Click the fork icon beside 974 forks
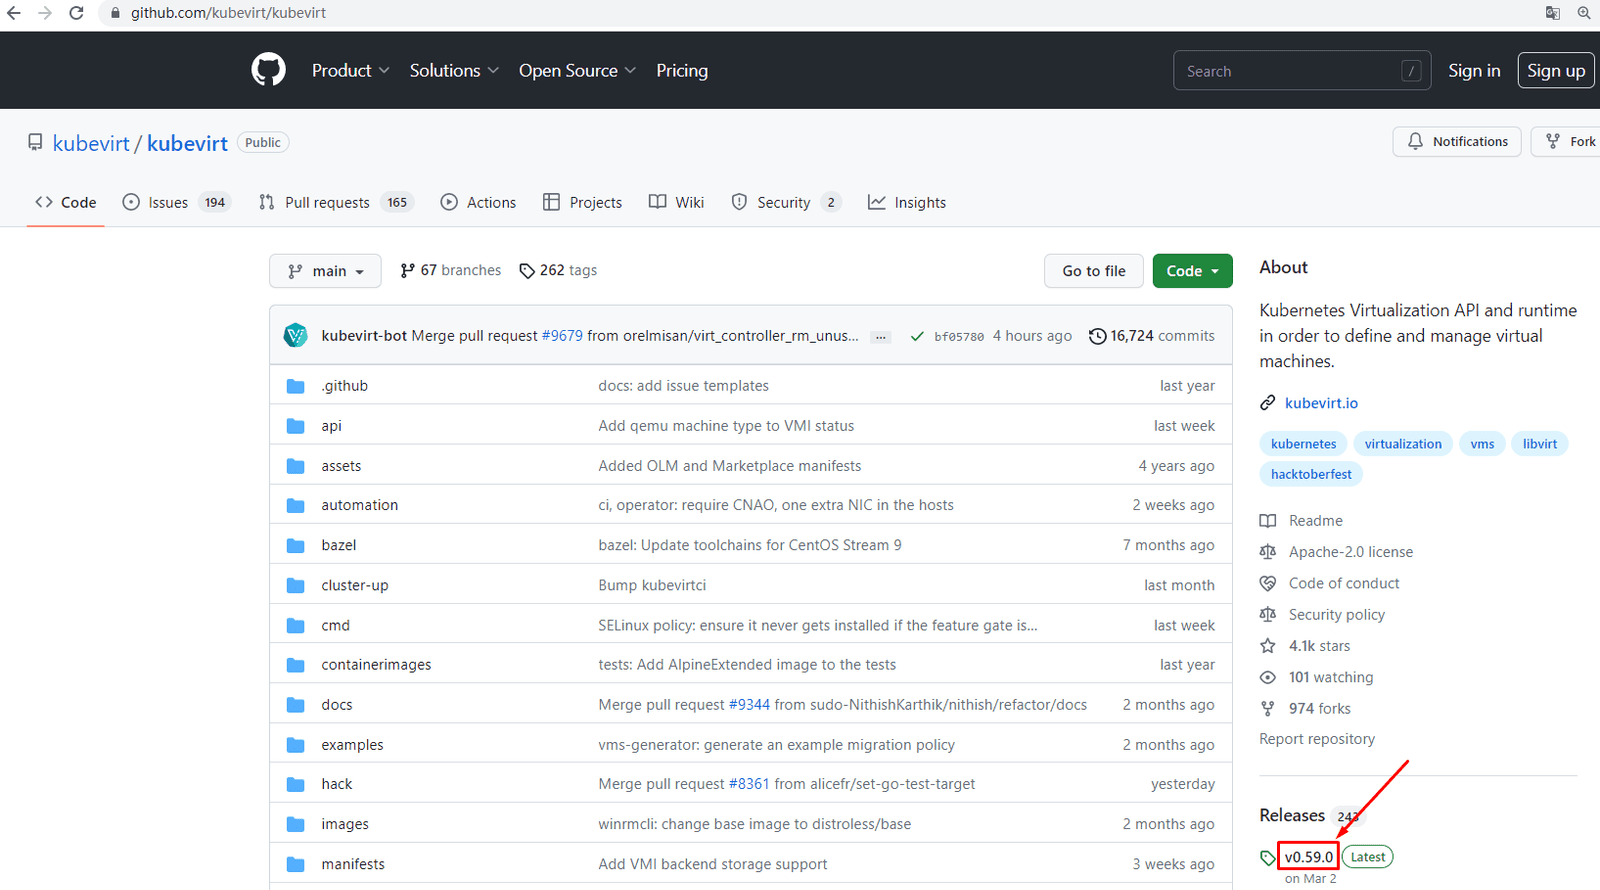 [1268, 709]
